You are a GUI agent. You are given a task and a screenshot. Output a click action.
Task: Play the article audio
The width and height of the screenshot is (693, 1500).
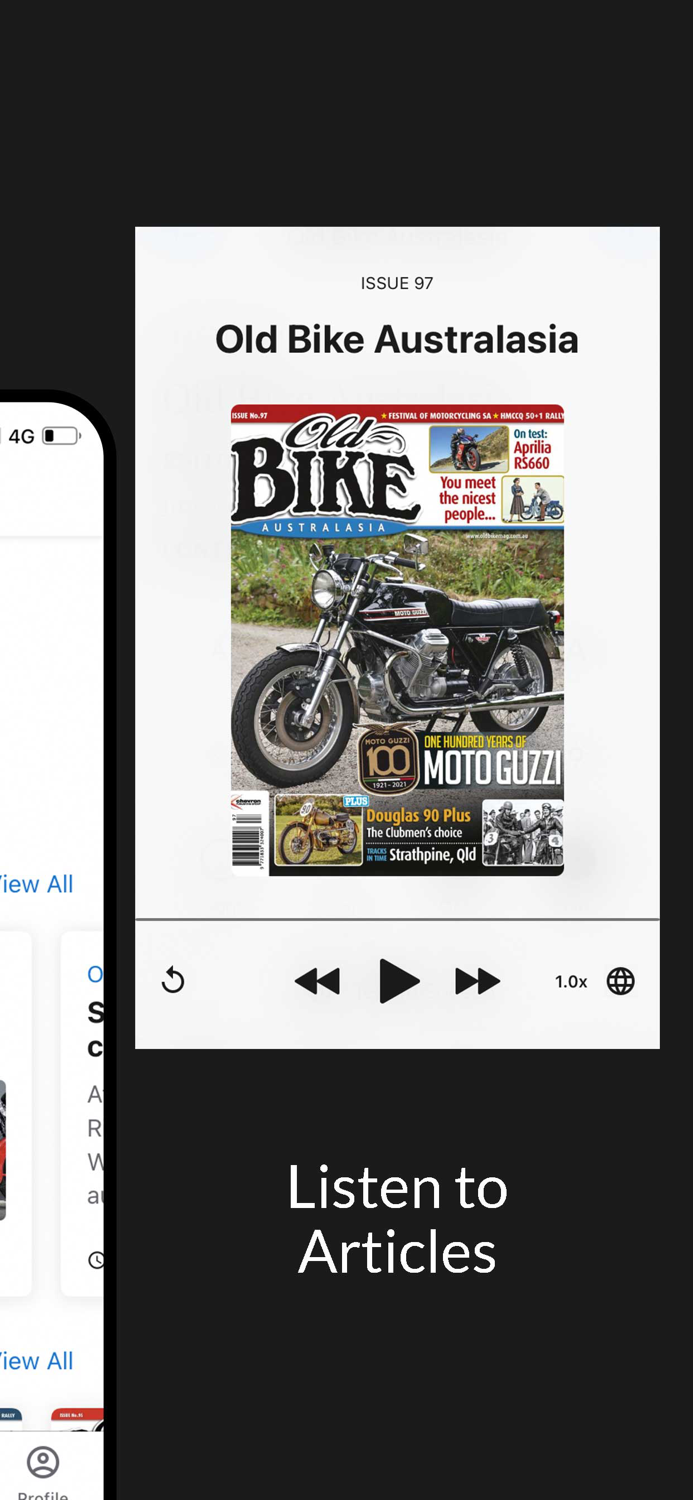(x=399, y=981)
